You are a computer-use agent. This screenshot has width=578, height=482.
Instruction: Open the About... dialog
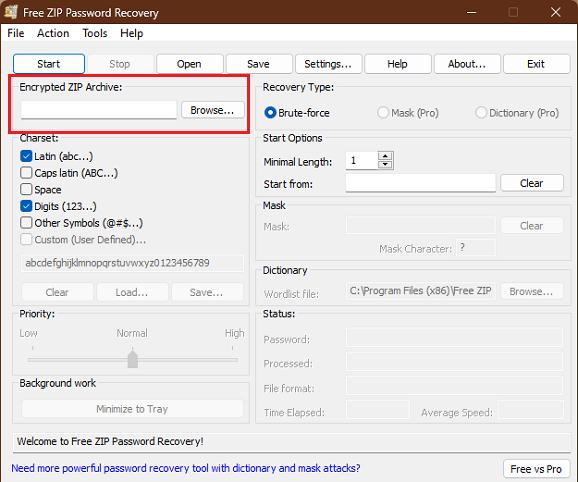click(x=467, y=64)
